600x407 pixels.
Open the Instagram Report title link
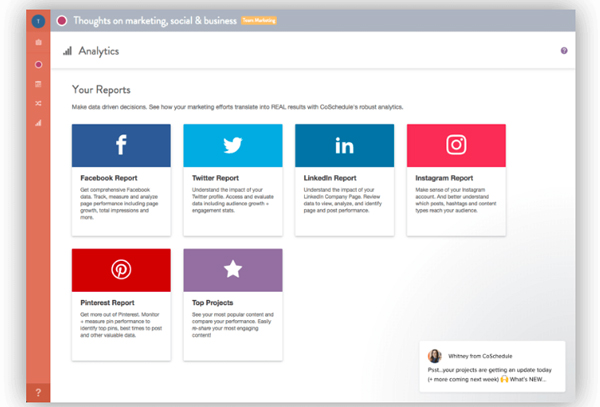444,178
